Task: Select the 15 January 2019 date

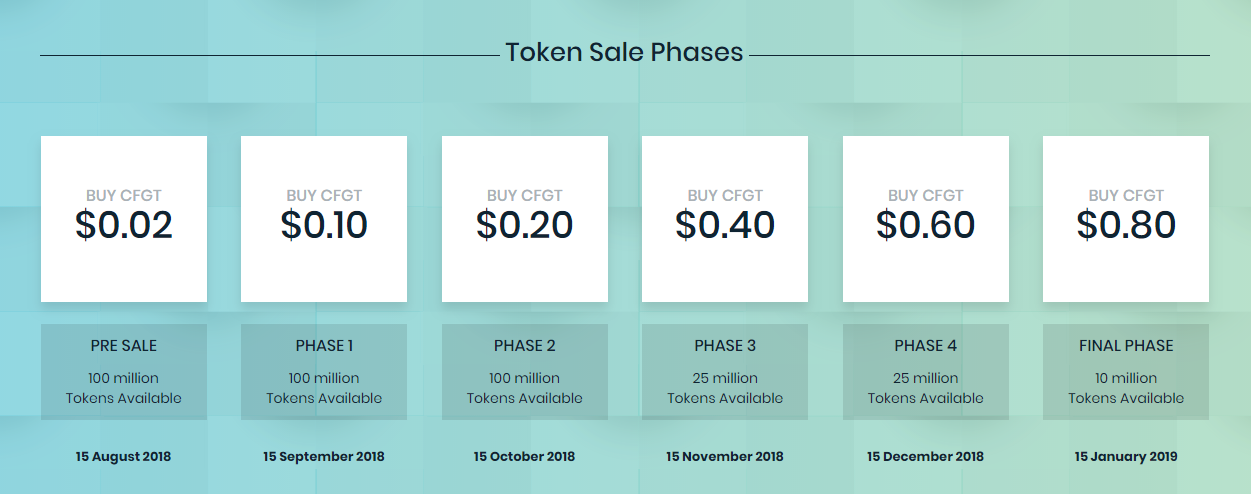Action: pyautogui.click(x=1126, y=457)
